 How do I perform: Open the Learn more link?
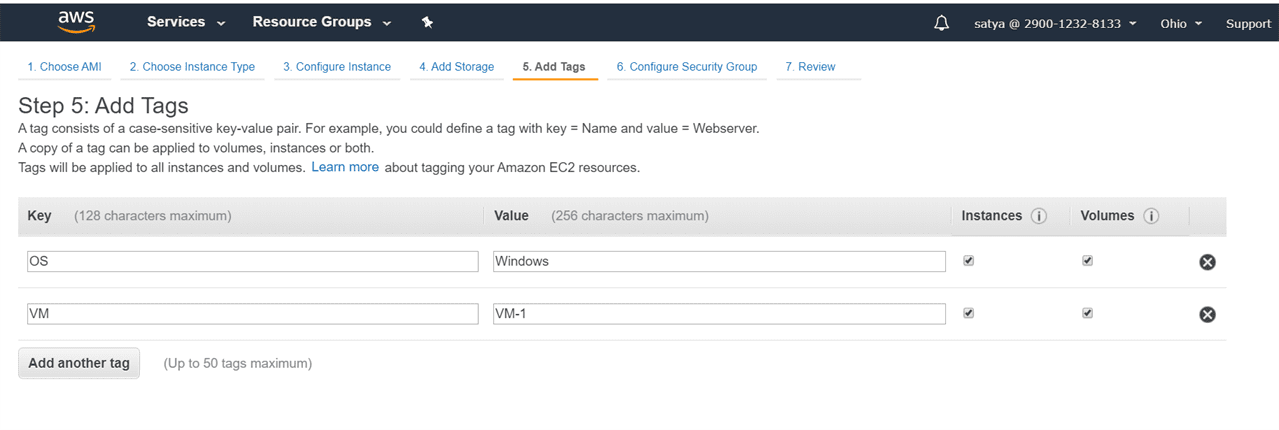click(x=345, y=167)
